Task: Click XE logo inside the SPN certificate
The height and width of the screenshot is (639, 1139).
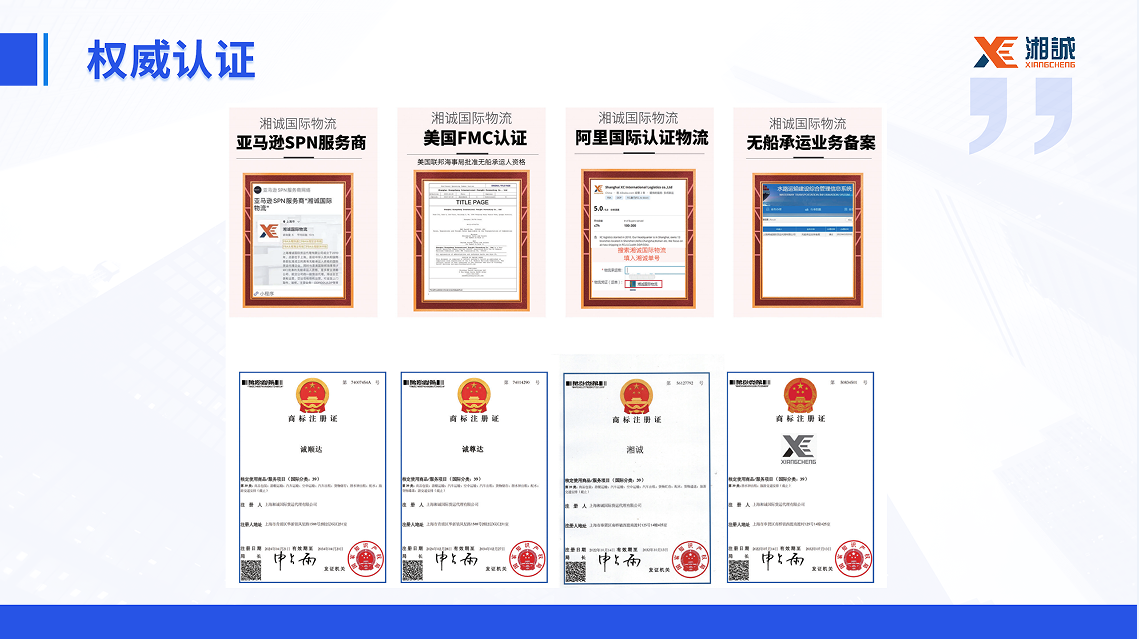Action: [269, 230]
